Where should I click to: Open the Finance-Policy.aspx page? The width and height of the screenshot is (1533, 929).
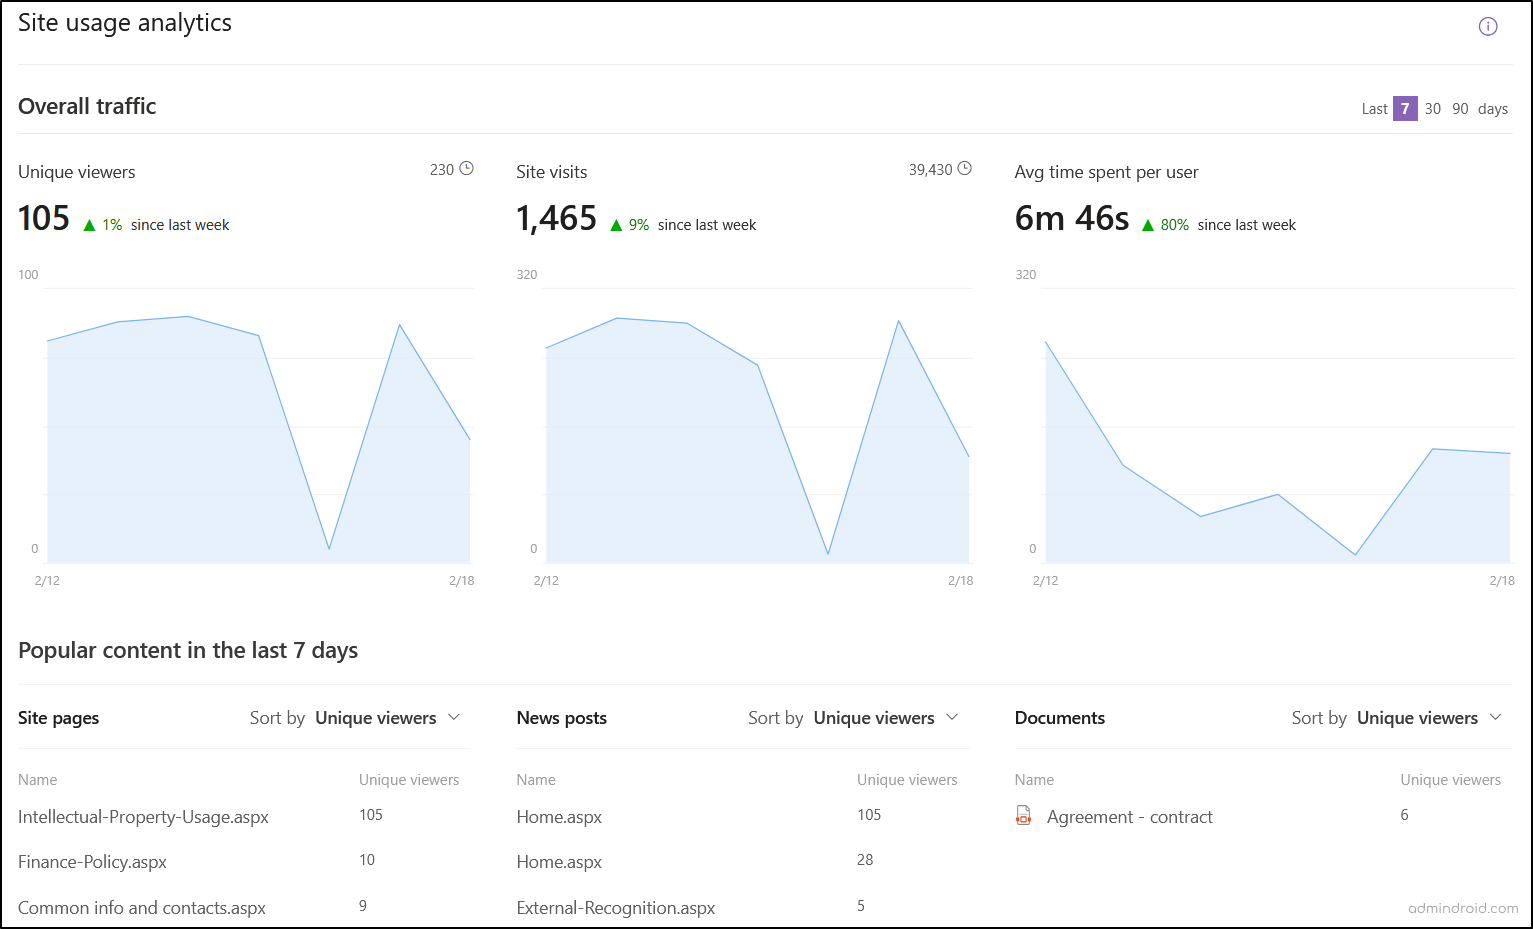pos(92,861)
